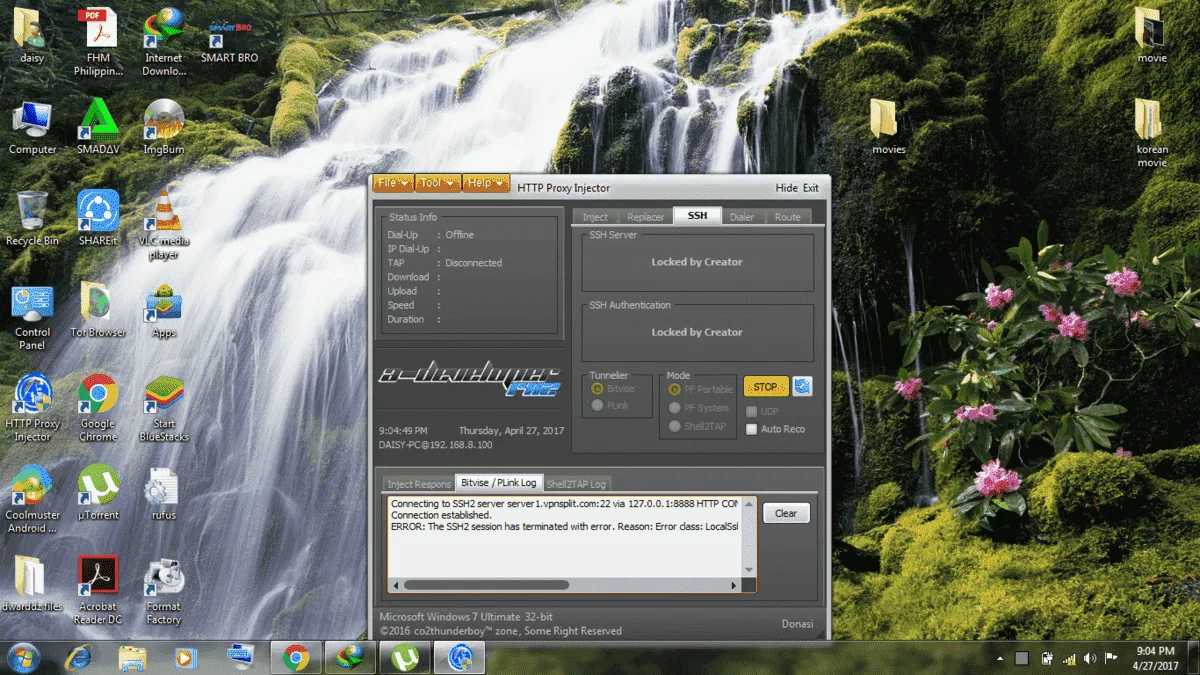The width and height of the screenshot is (1200, 675).
Task: Open the movie folder on desktop
Action: [x=1152, y=37]
